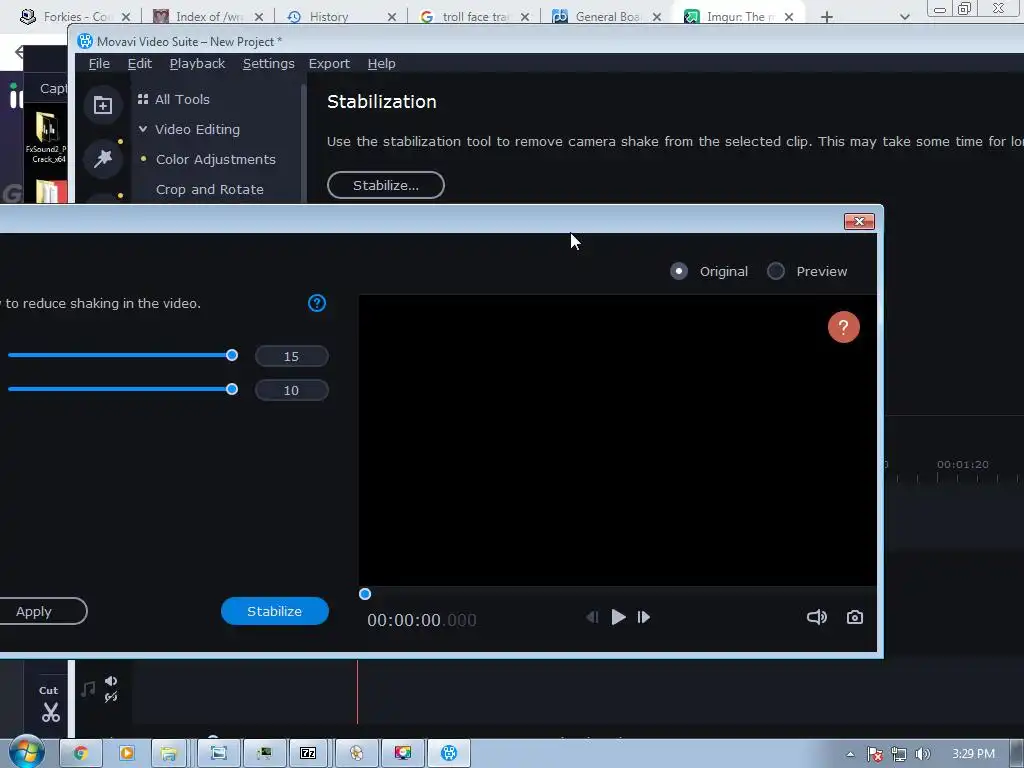
Task: Click the 00:00:00.000 timecode display
Action: click(422, 620)
